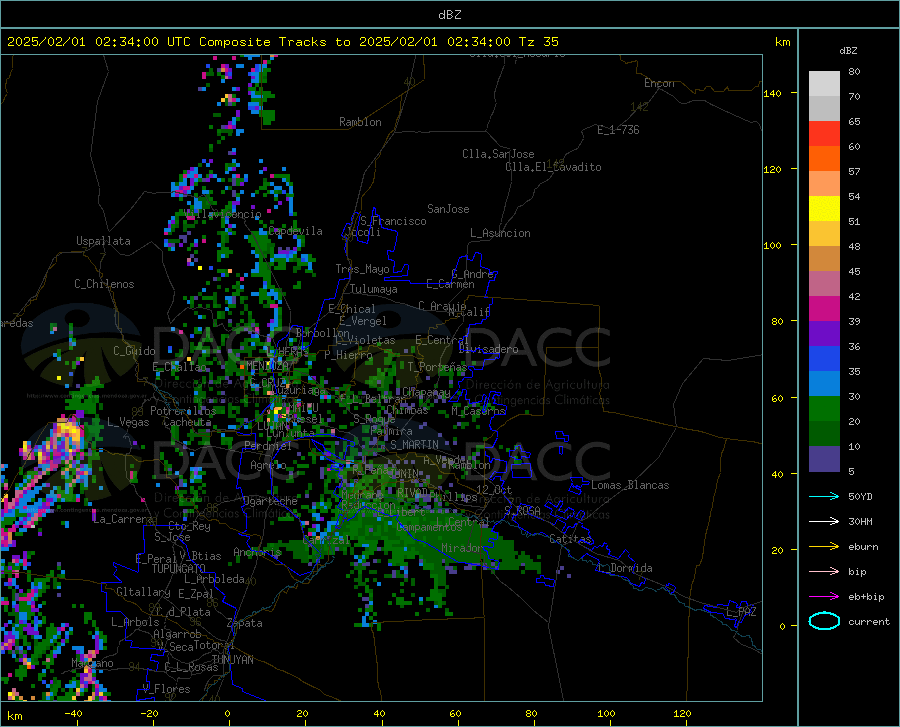Click the MENDOZA city label
Screen dimensions: 900x727
point(267,366)
